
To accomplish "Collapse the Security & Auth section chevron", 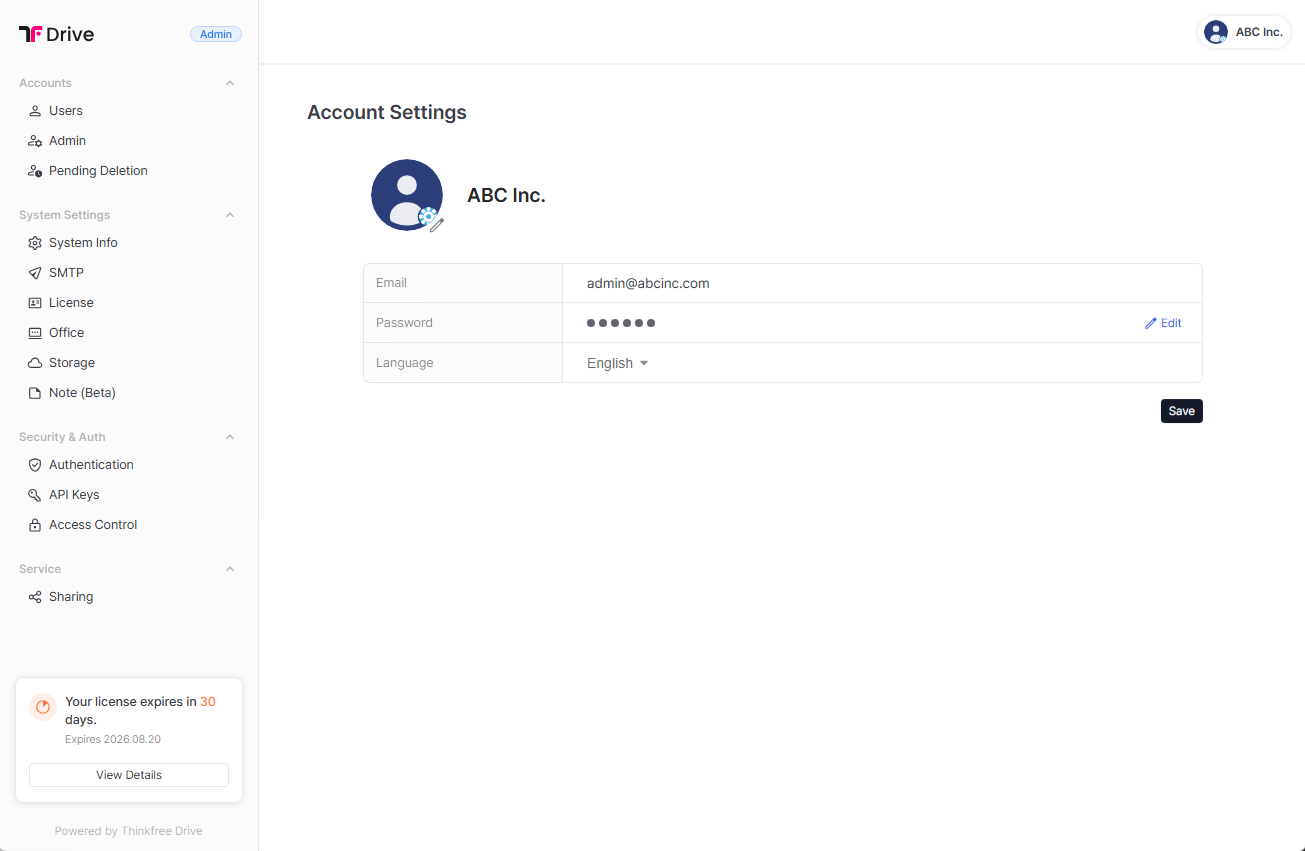I will pyautogui.click(x=230, y=437).
